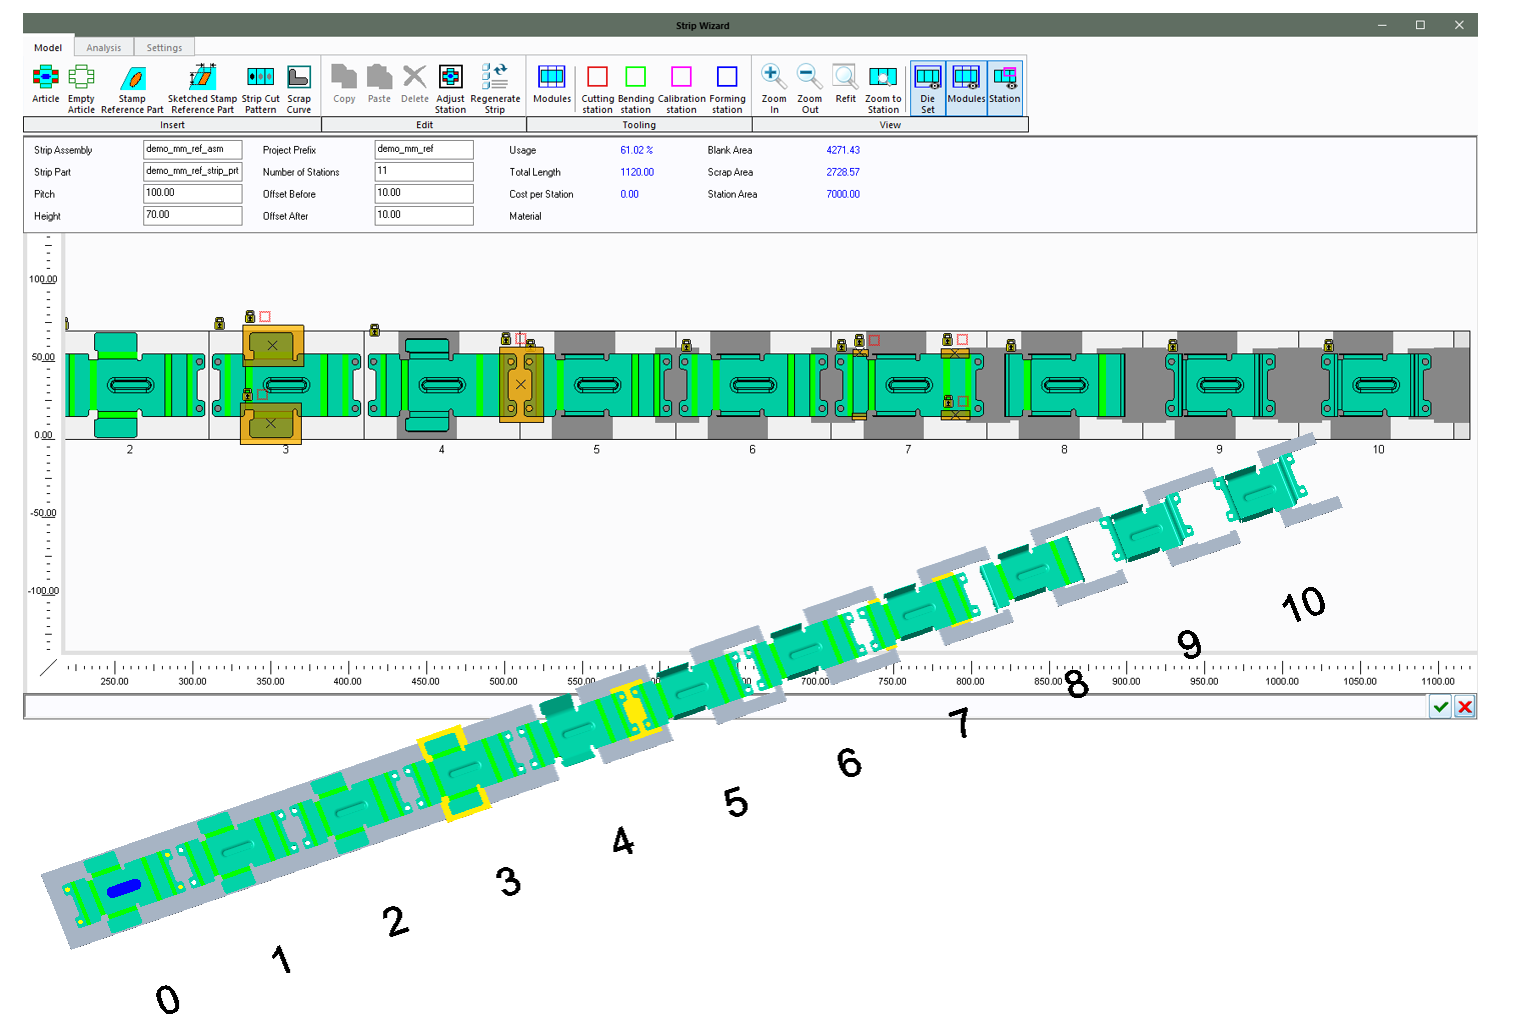1536x1022 pixels.
Task: Toggle Station display in View group
Action: point(1004,85)
